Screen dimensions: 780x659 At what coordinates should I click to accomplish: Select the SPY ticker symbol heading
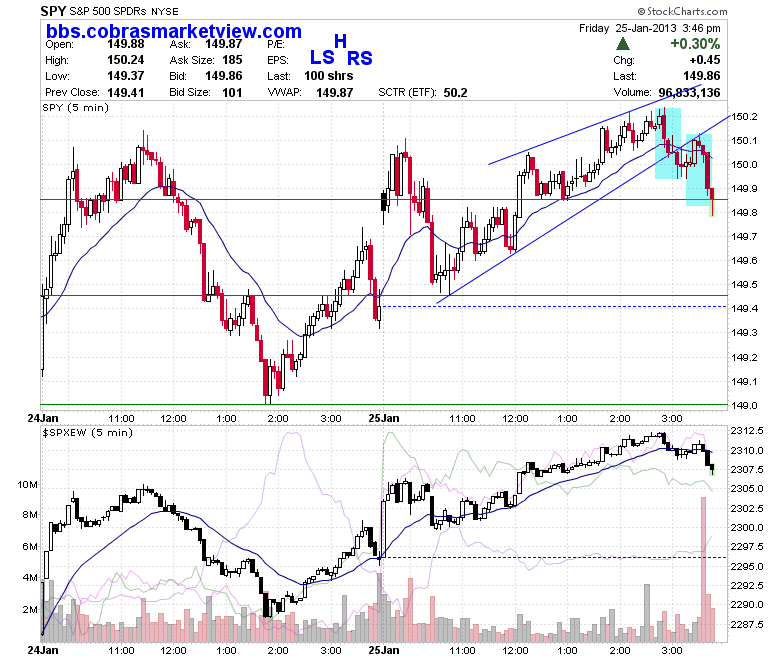tap(53, 11)
